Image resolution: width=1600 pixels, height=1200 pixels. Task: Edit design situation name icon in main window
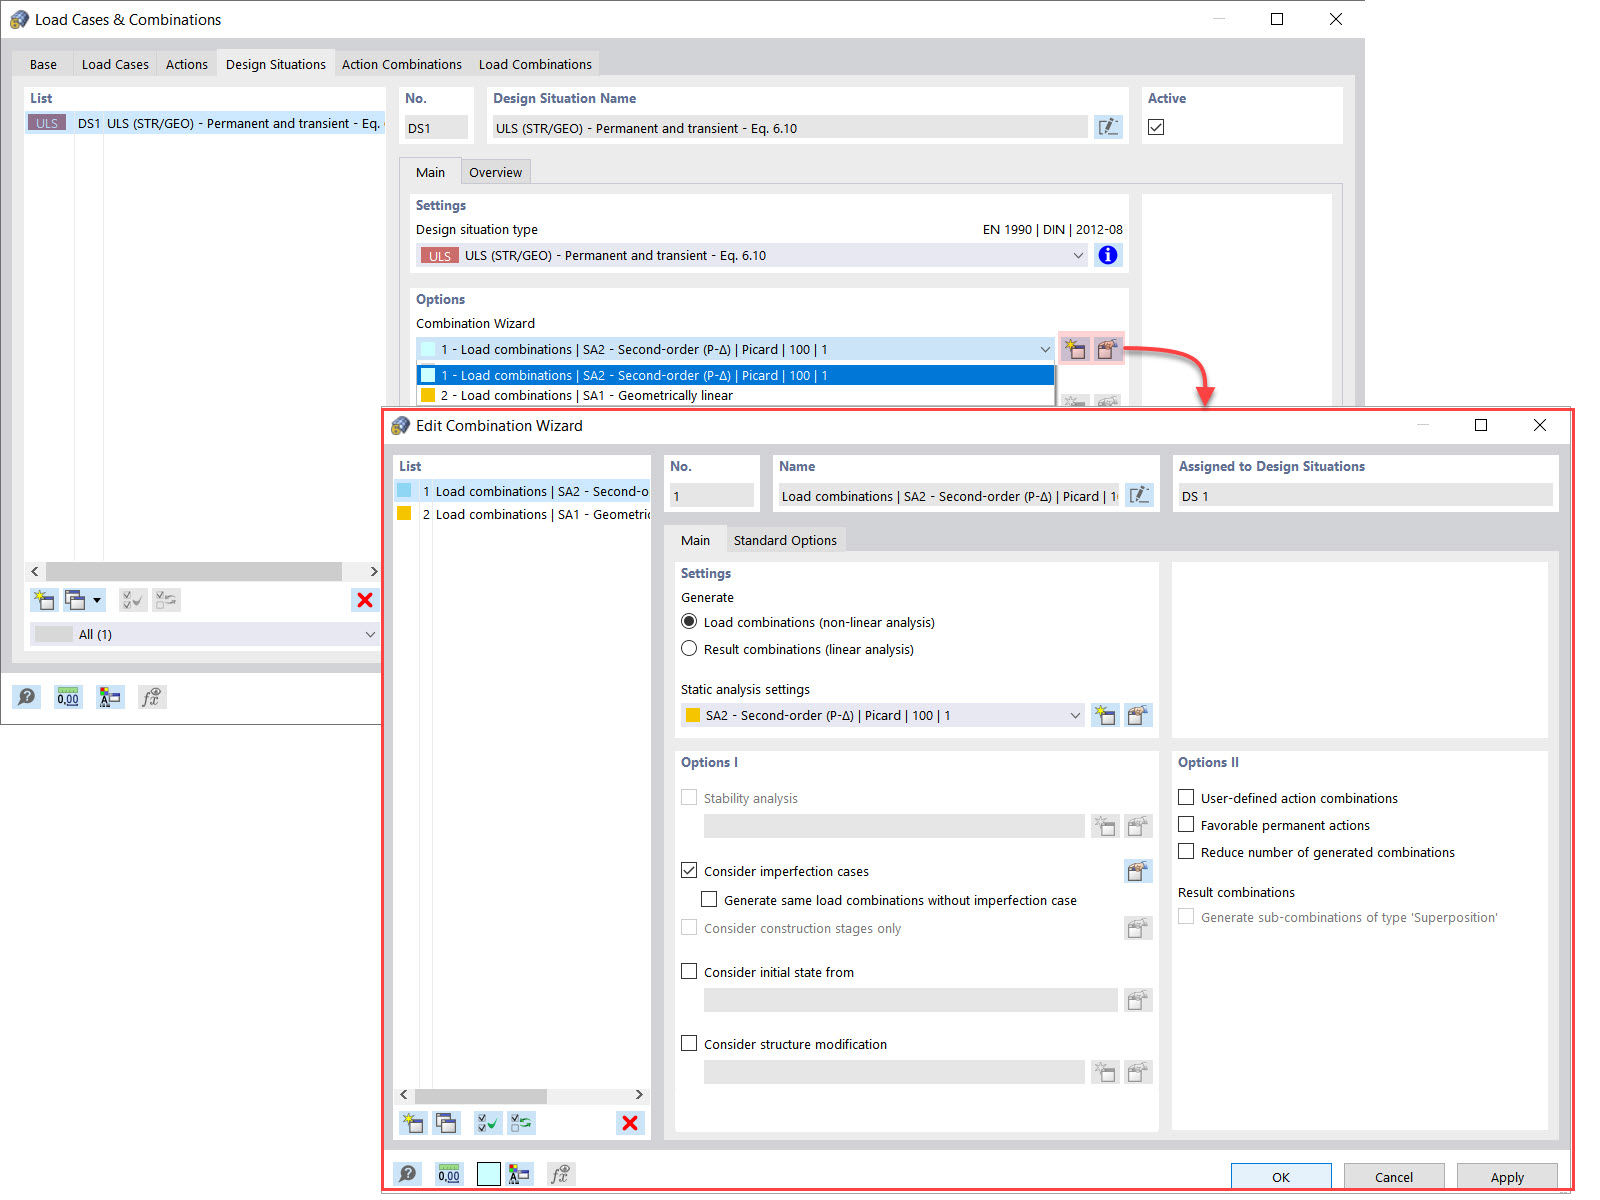(x=1108, y=127)
